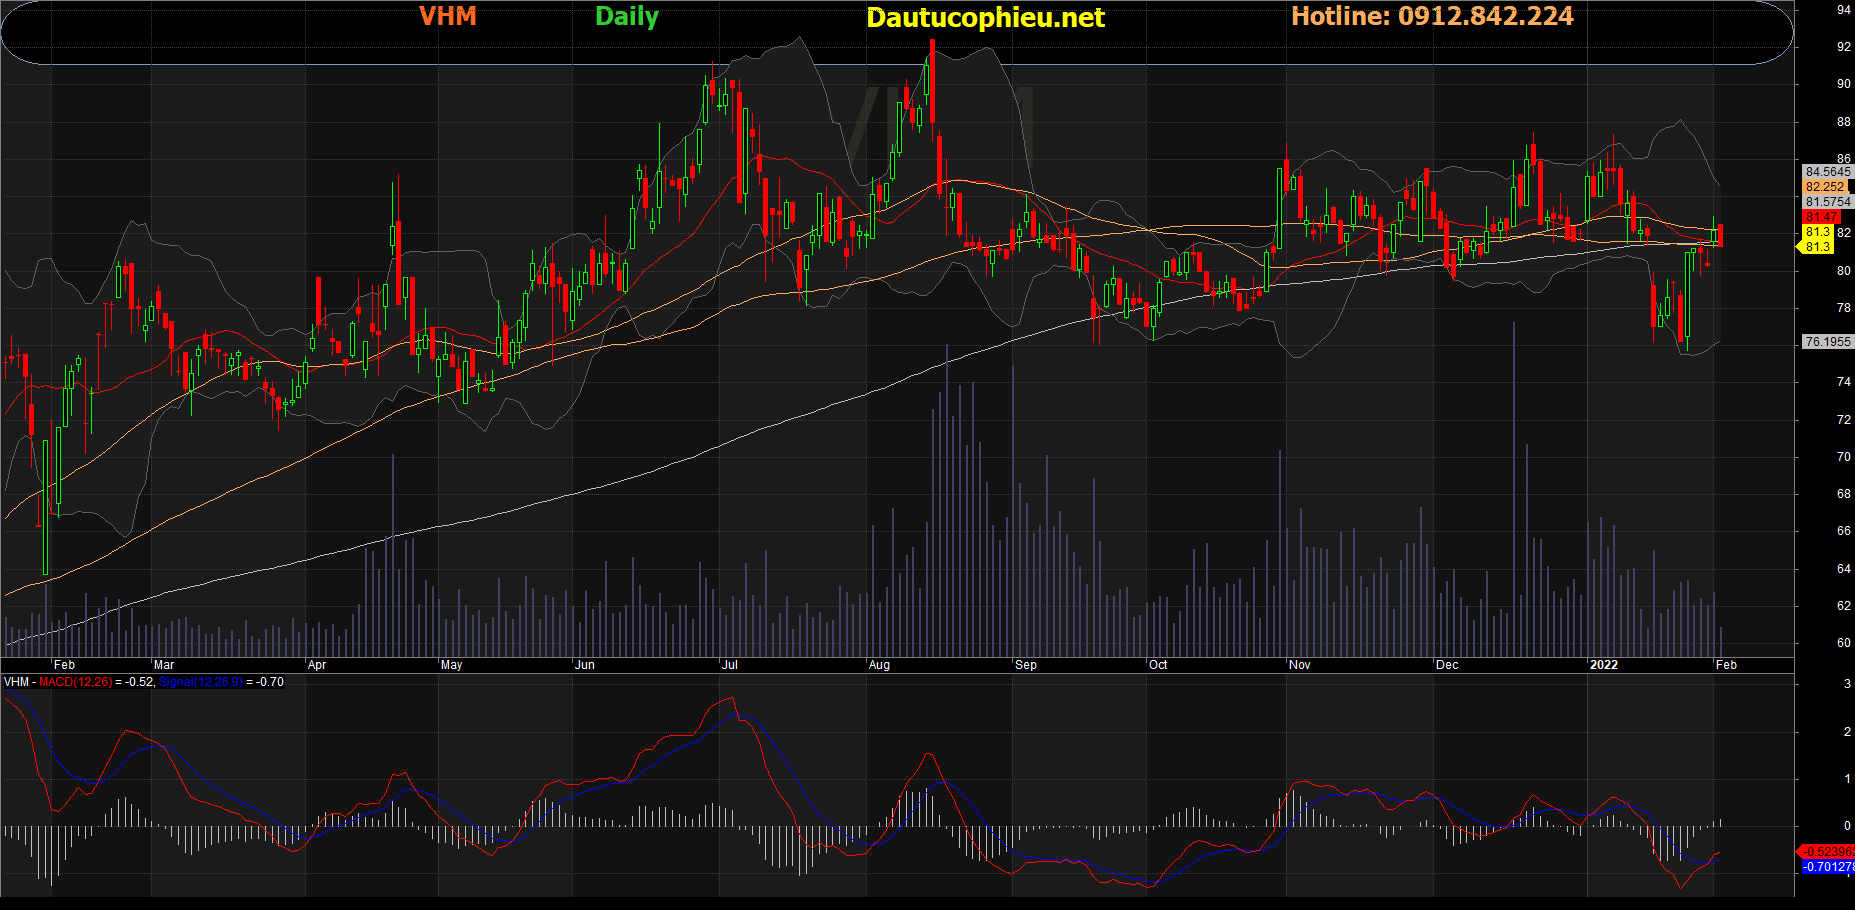Screen dimensions: 1855x910
Task: Click the orange 82.252 price tag
Action: 1825,187
